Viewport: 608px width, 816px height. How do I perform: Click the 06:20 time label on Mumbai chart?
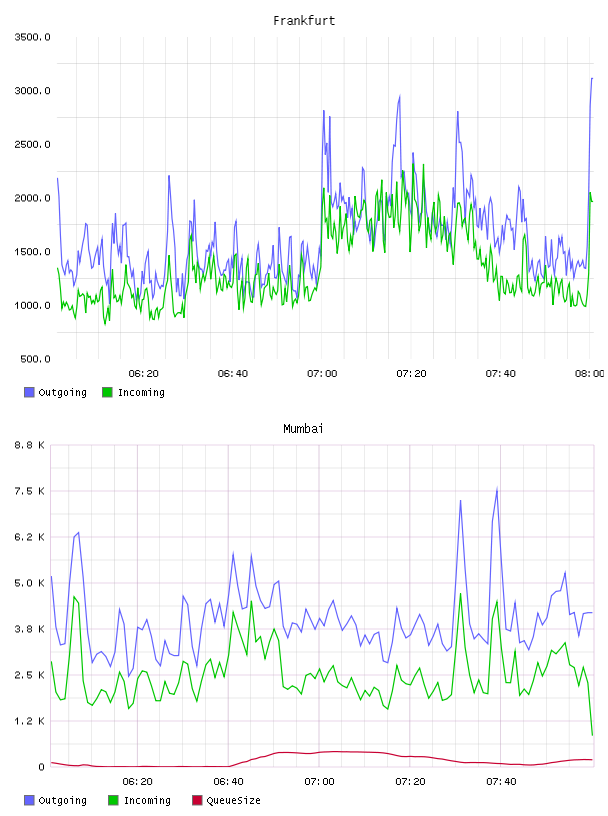137,782
